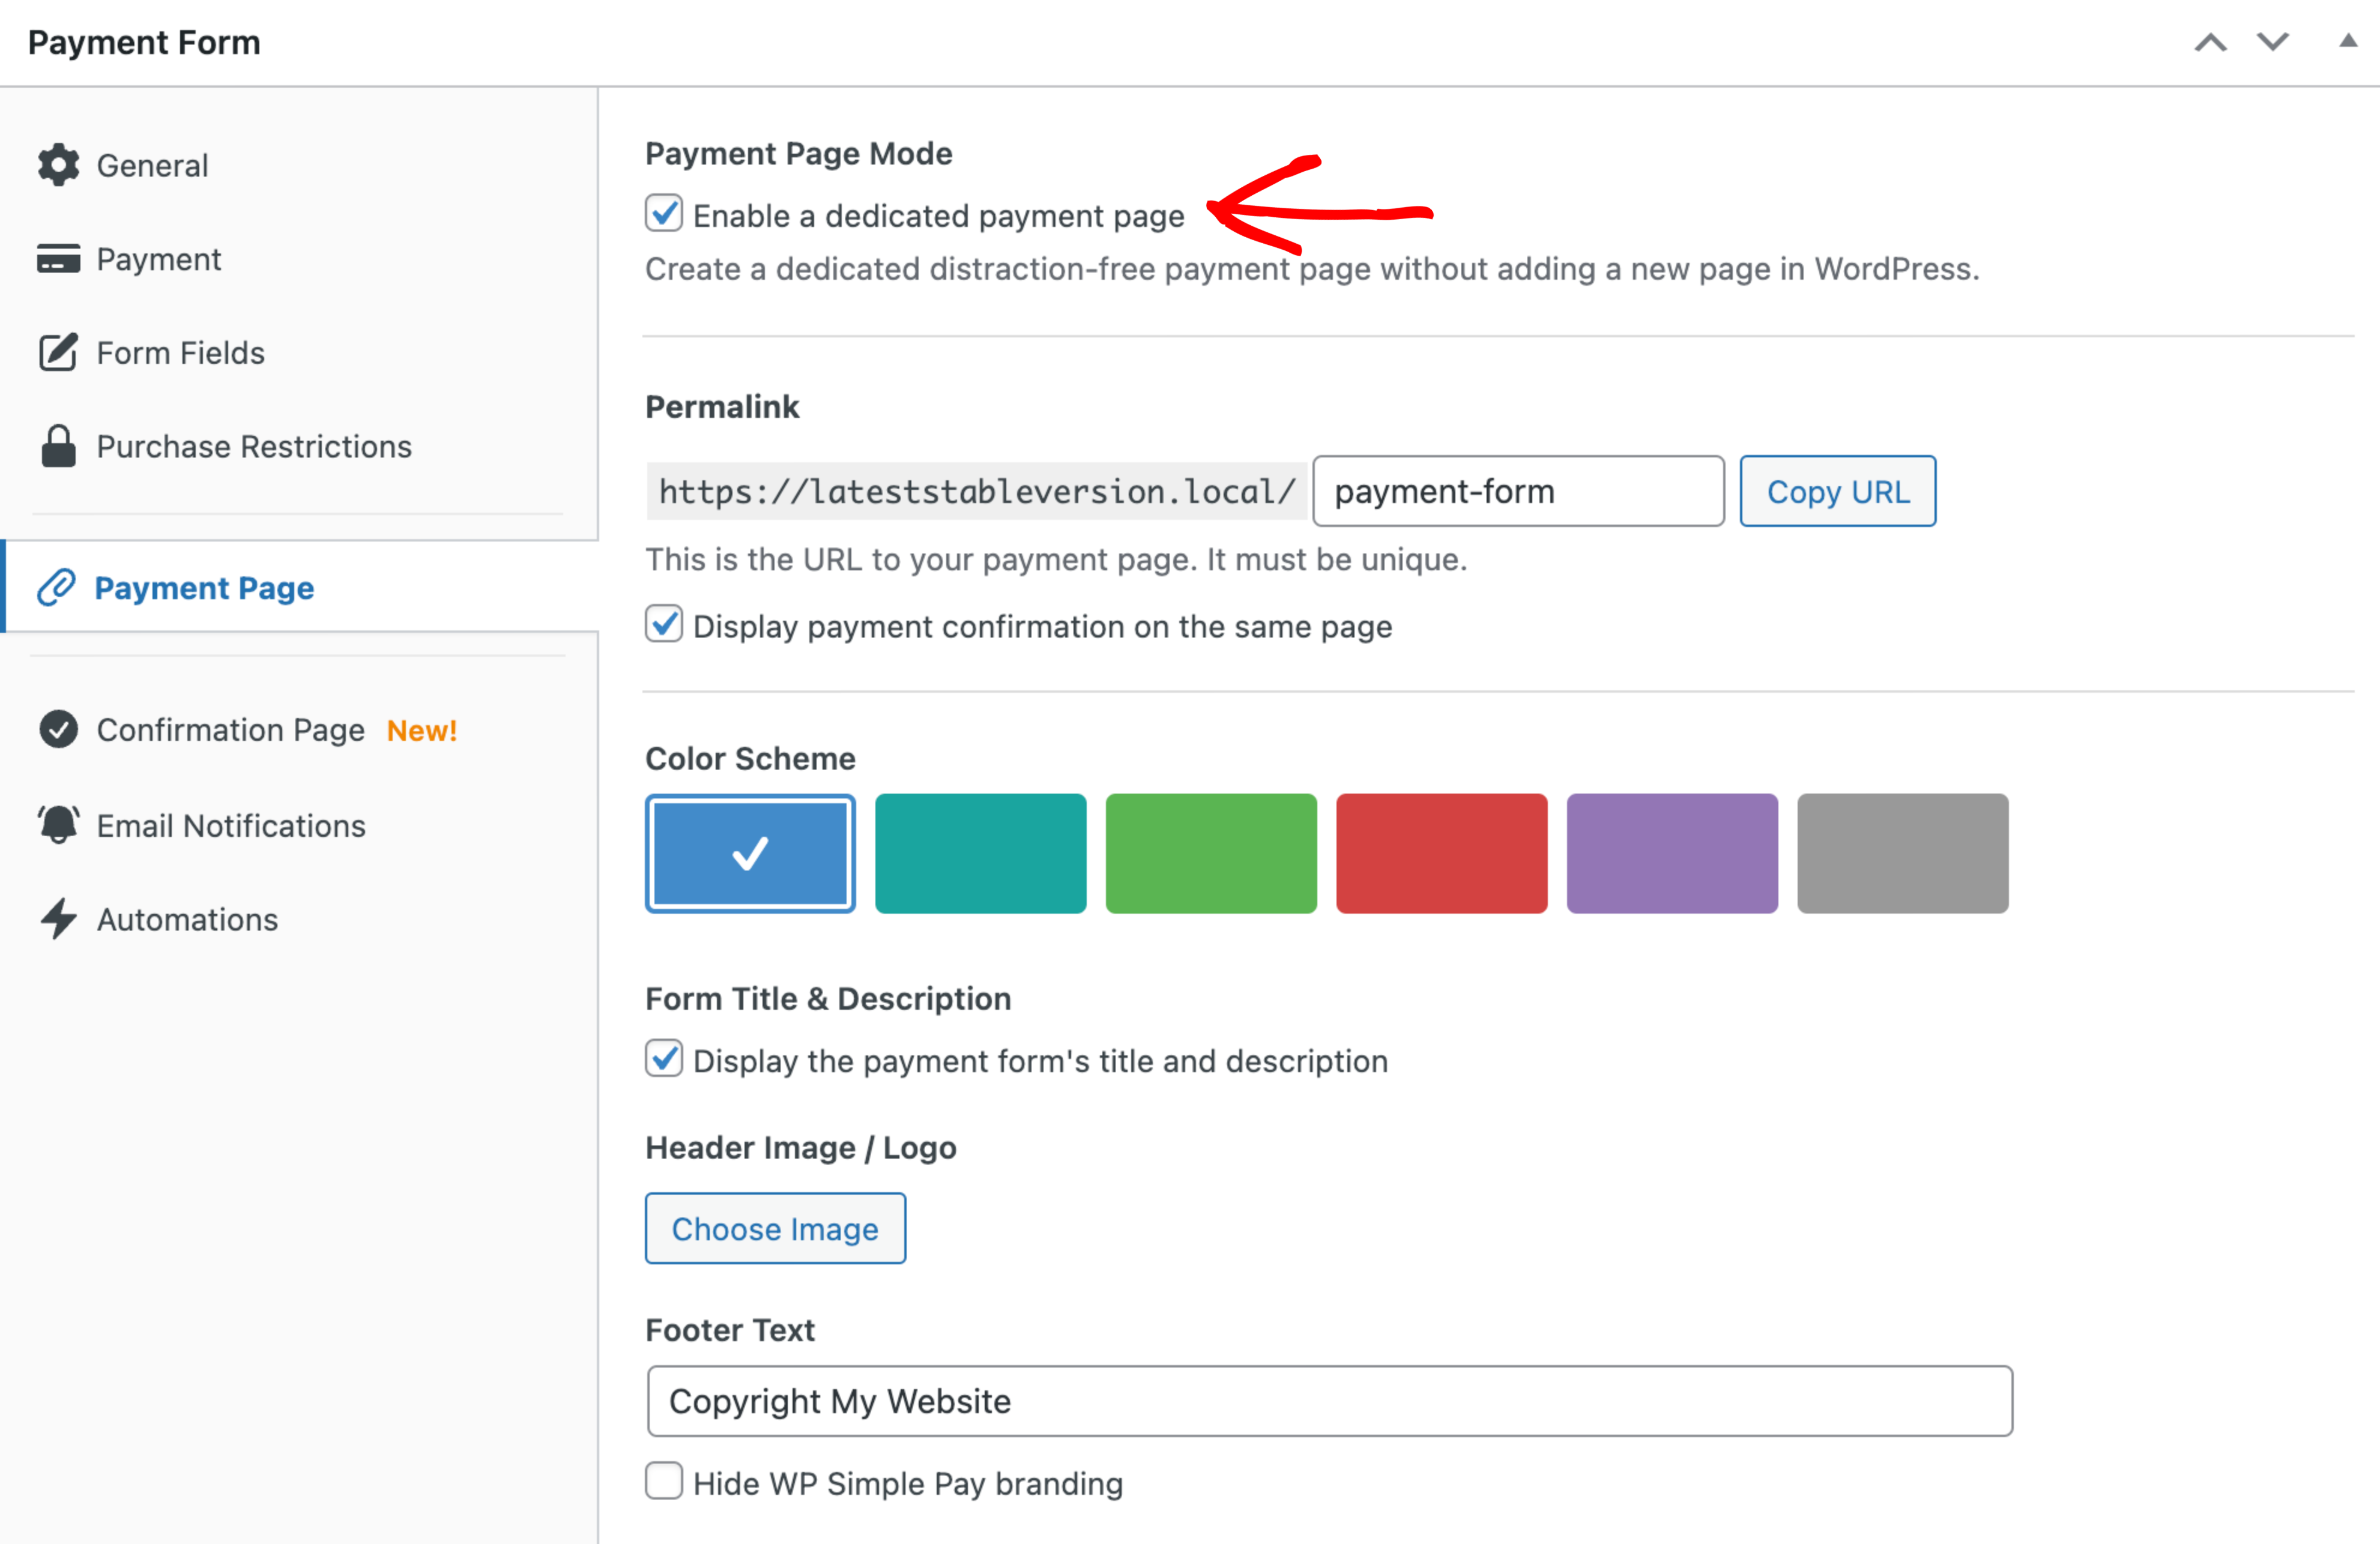
Task: Move Payment Form panel up
Action: (x=2211, y=42)
